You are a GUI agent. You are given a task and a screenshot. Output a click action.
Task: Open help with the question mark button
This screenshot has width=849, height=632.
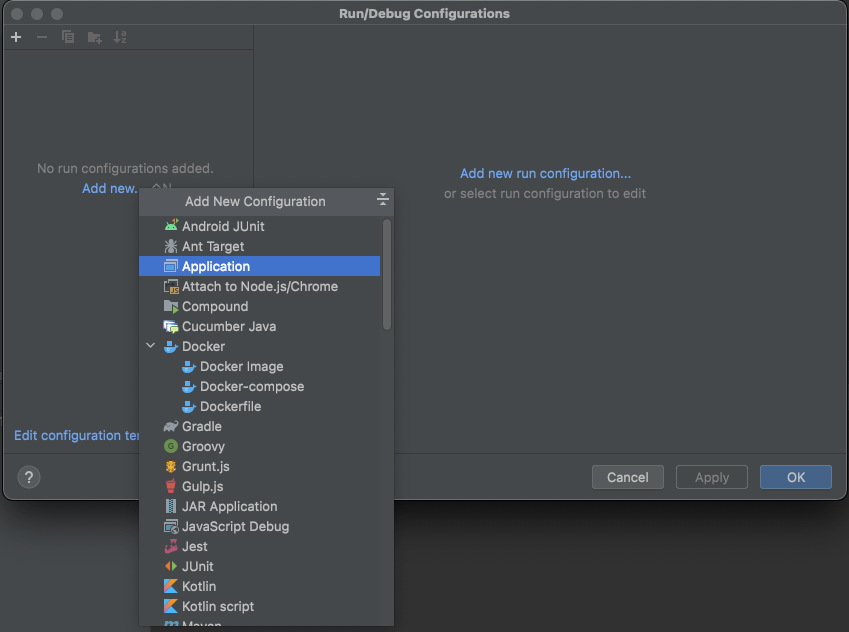(29, 477)
